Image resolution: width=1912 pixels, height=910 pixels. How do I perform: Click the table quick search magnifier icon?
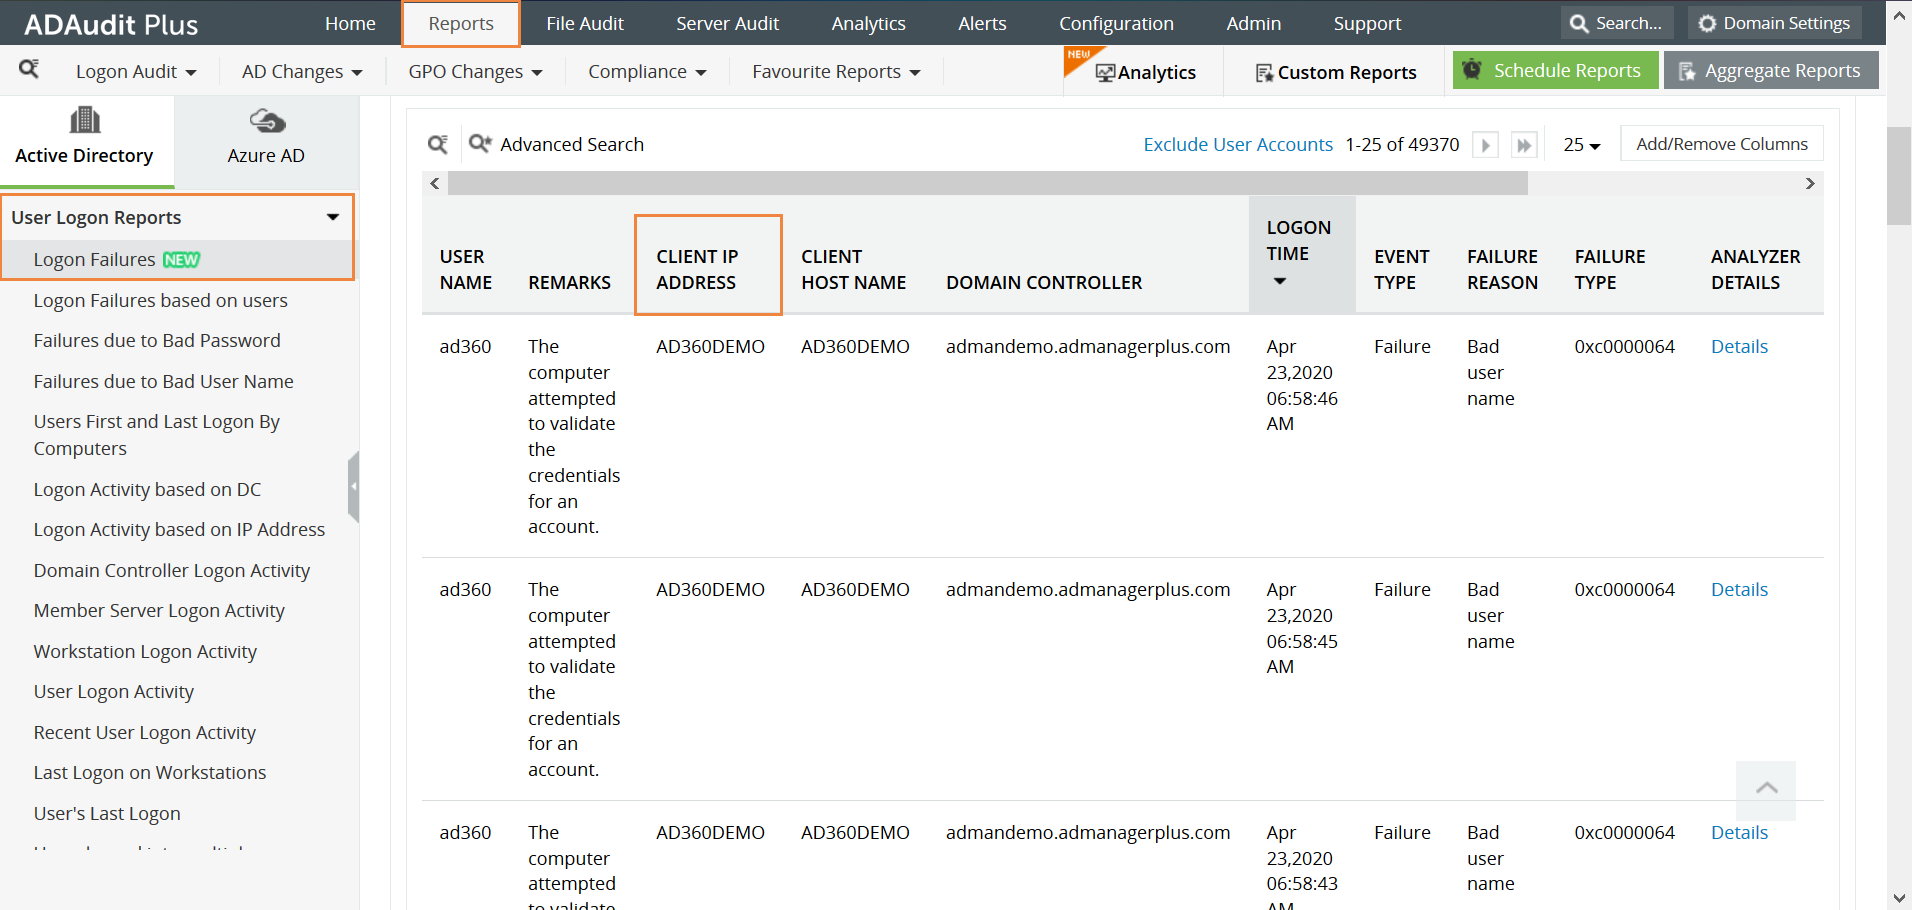point(438,145)
